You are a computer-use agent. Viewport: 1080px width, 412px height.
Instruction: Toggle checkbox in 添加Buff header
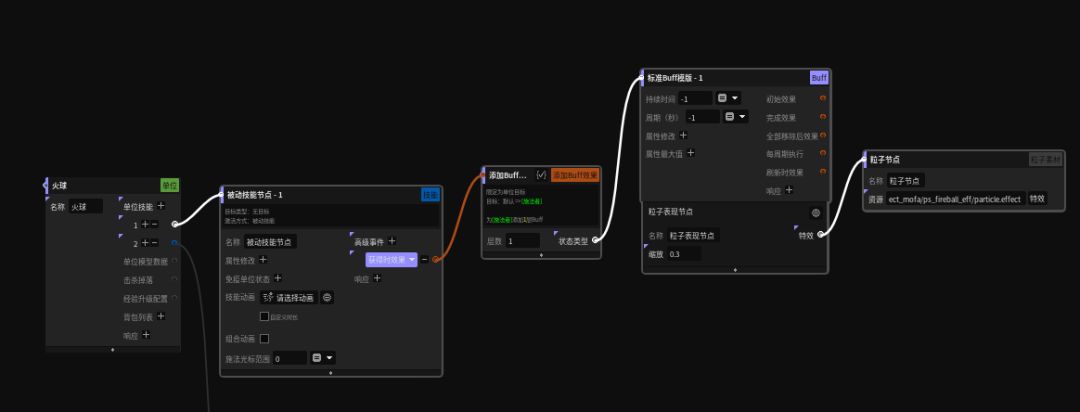(x=541, y=175)
